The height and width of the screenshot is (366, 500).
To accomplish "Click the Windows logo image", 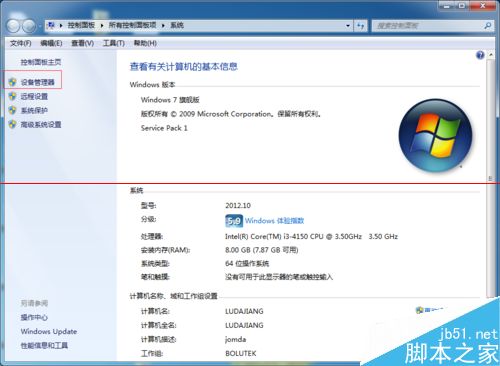I will point(435,135).
